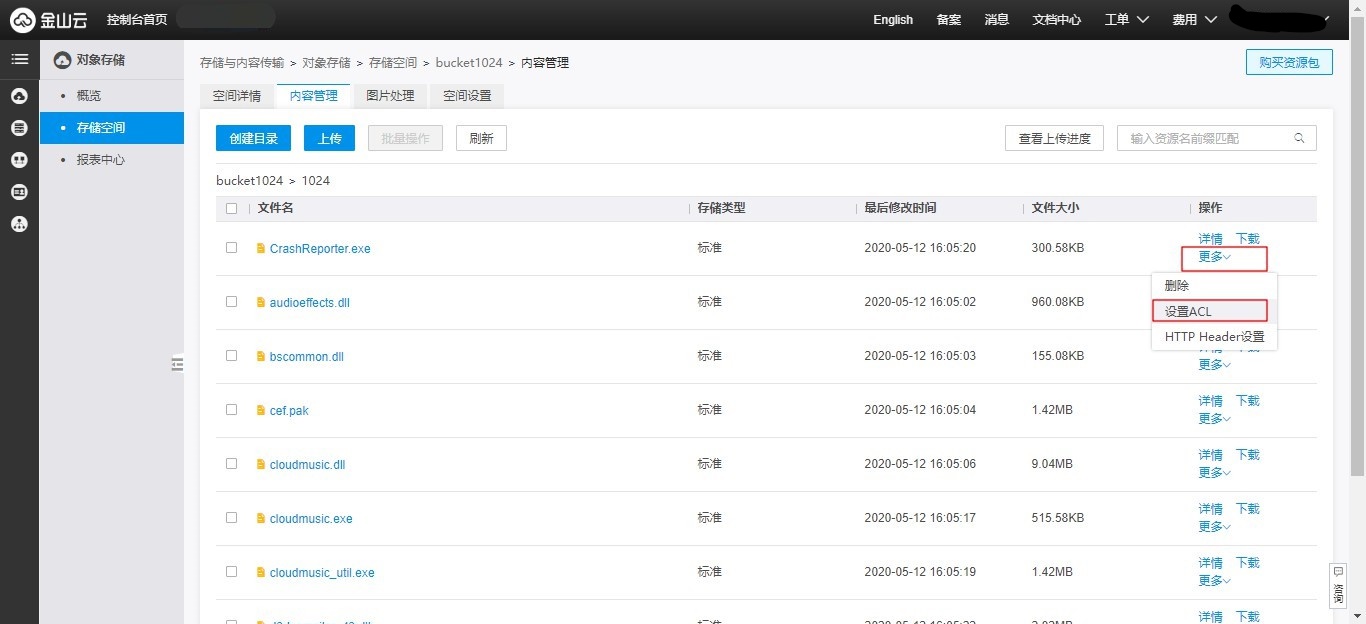This screenshot has height=624, width=1366.
Task: Go to 控制台首页 in top bar
Action: coord(137,20)
